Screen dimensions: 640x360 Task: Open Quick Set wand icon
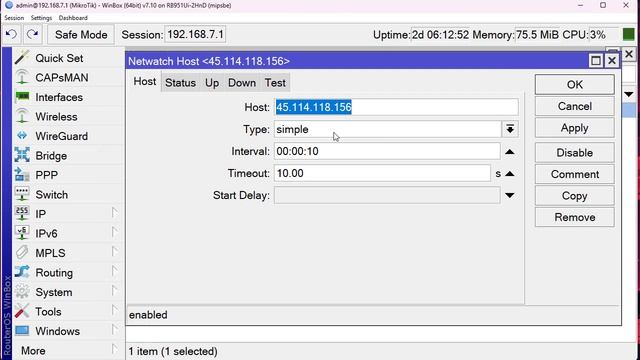(x=22, y=58)
